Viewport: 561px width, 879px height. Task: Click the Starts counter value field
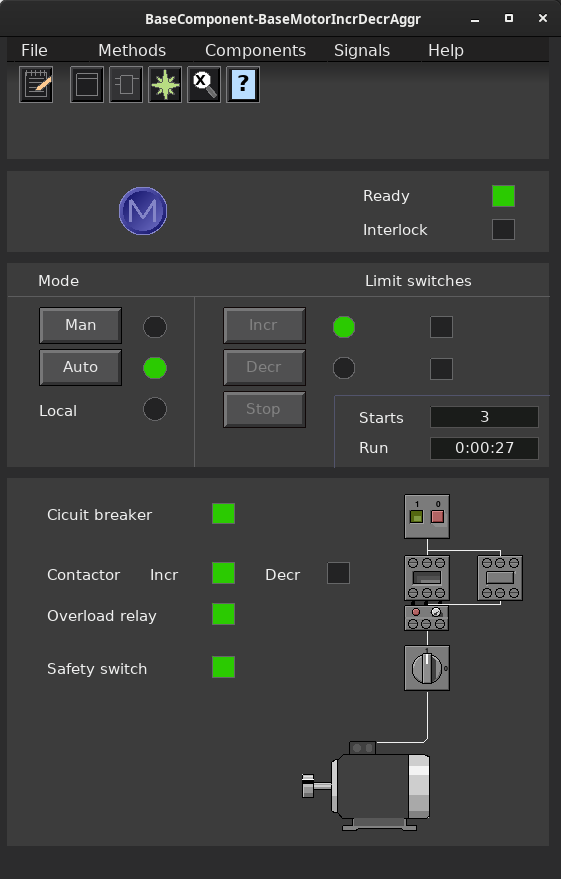pyautogui.click(x=484, y=417)
